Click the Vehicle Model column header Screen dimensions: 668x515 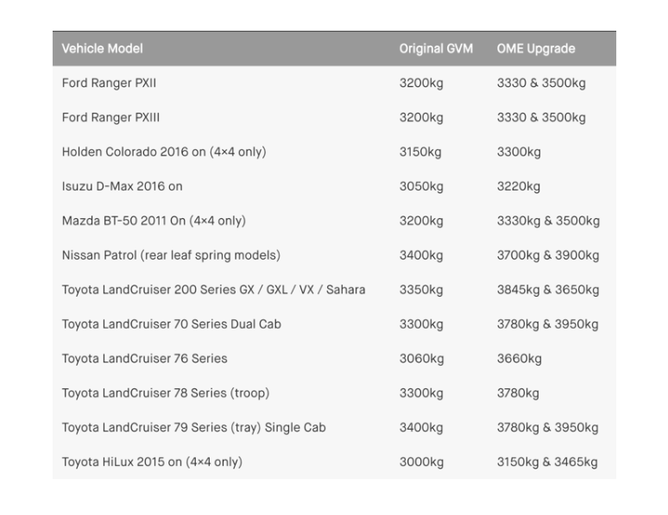102,48
